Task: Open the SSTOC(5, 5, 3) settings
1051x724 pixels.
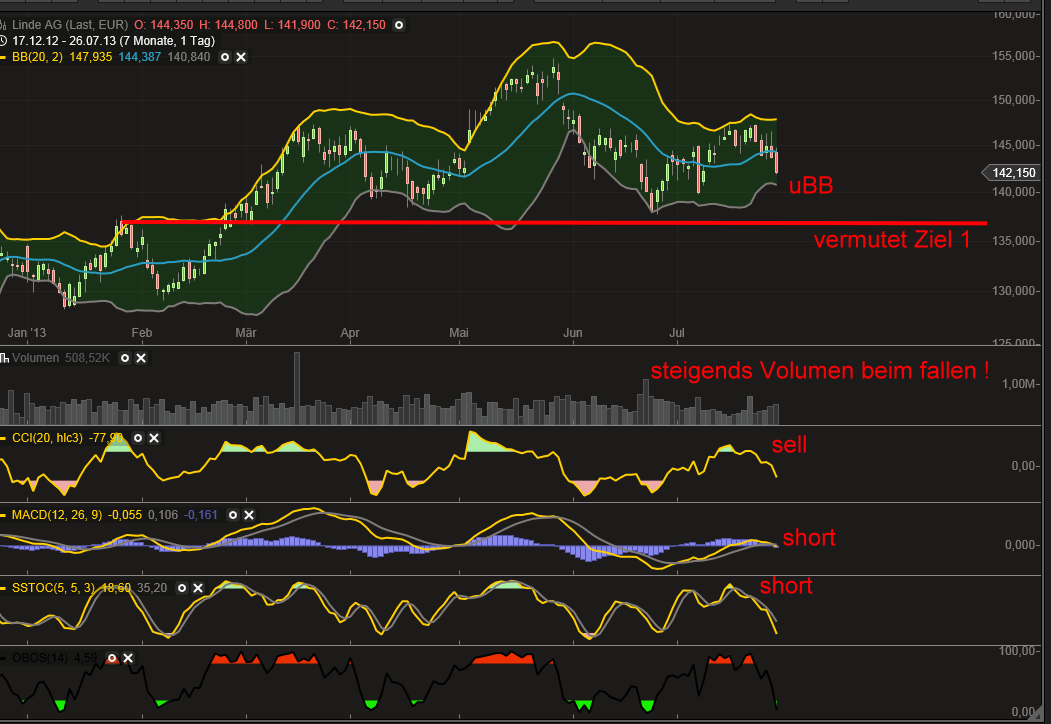Action: click(182, 588)
